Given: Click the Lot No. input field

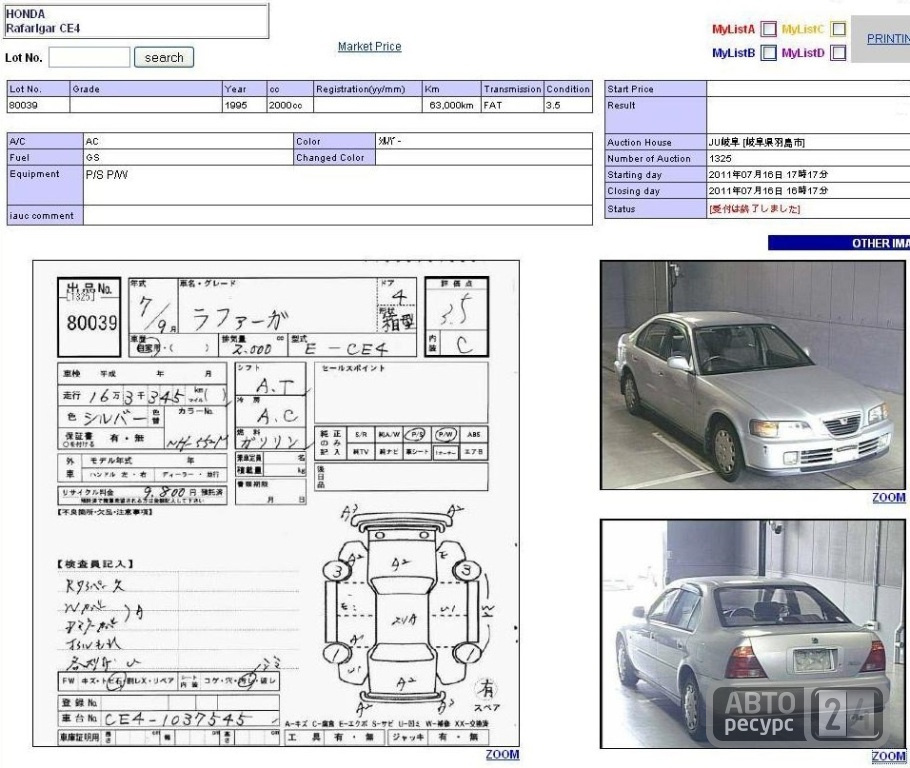Looking at the screenshot, I should [89, 57].
